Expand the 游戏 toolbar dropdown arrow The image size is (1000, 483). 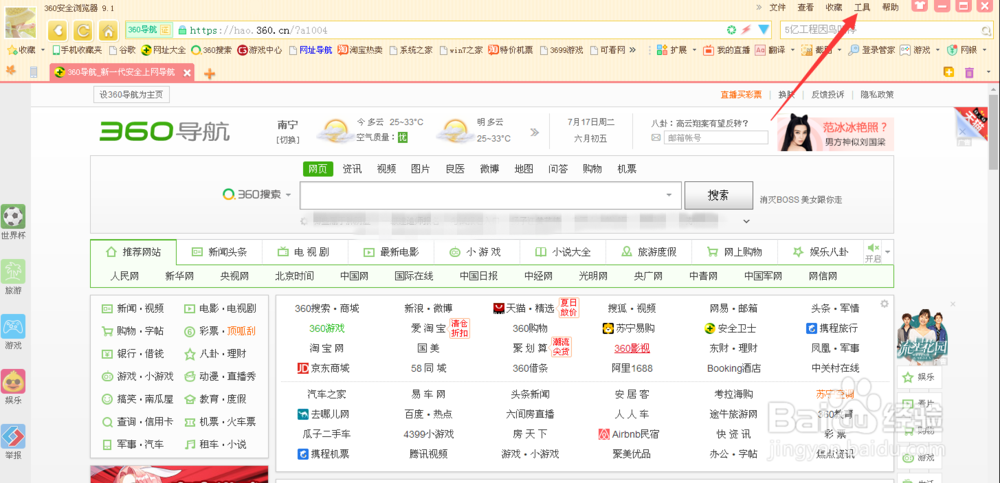[937, 50]
